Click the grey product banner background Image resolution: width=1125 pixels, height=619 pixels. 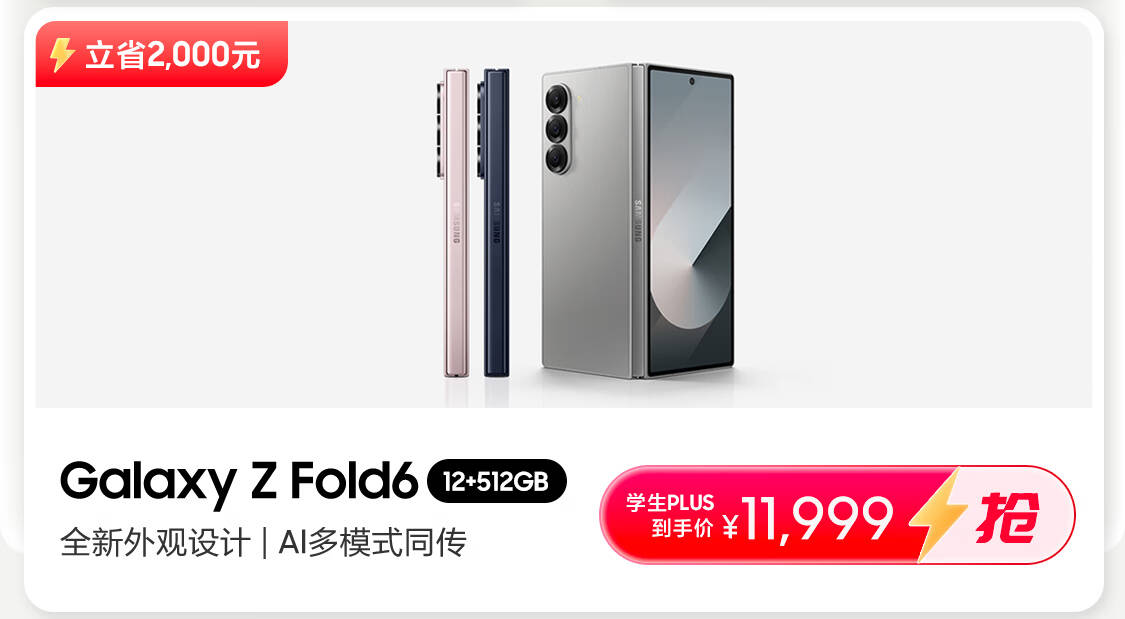click(215, 251)
